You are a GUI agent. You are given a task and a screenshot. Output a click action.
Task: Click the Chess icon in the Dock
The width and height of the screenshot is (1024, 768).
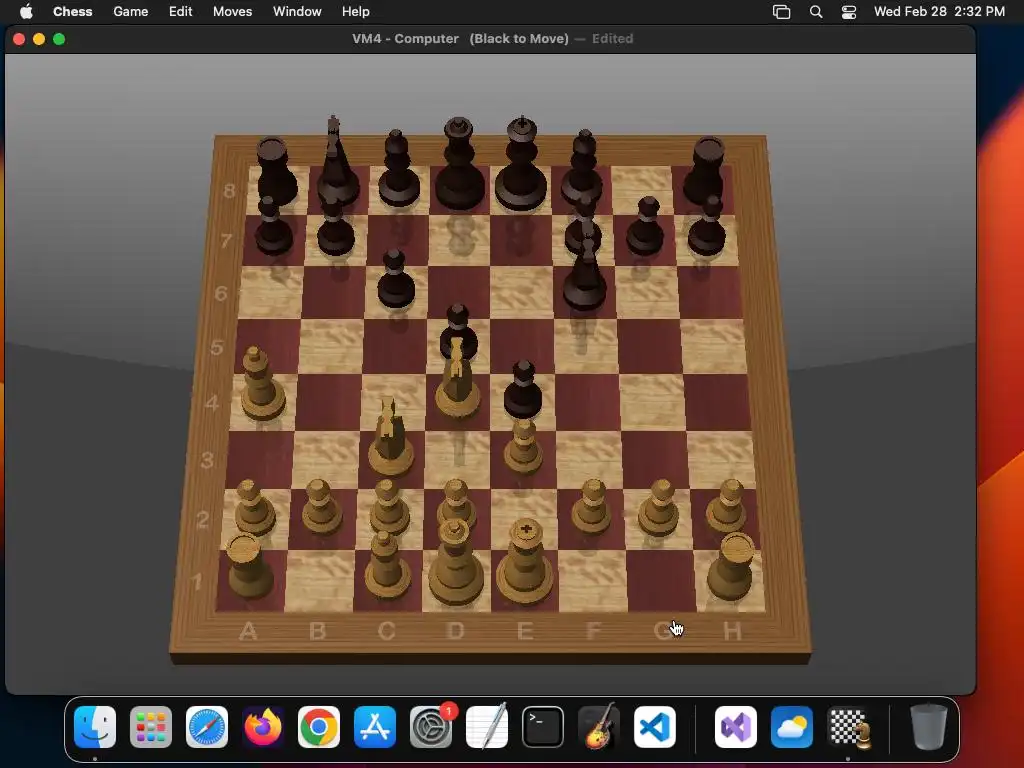[x=848, y=727]
